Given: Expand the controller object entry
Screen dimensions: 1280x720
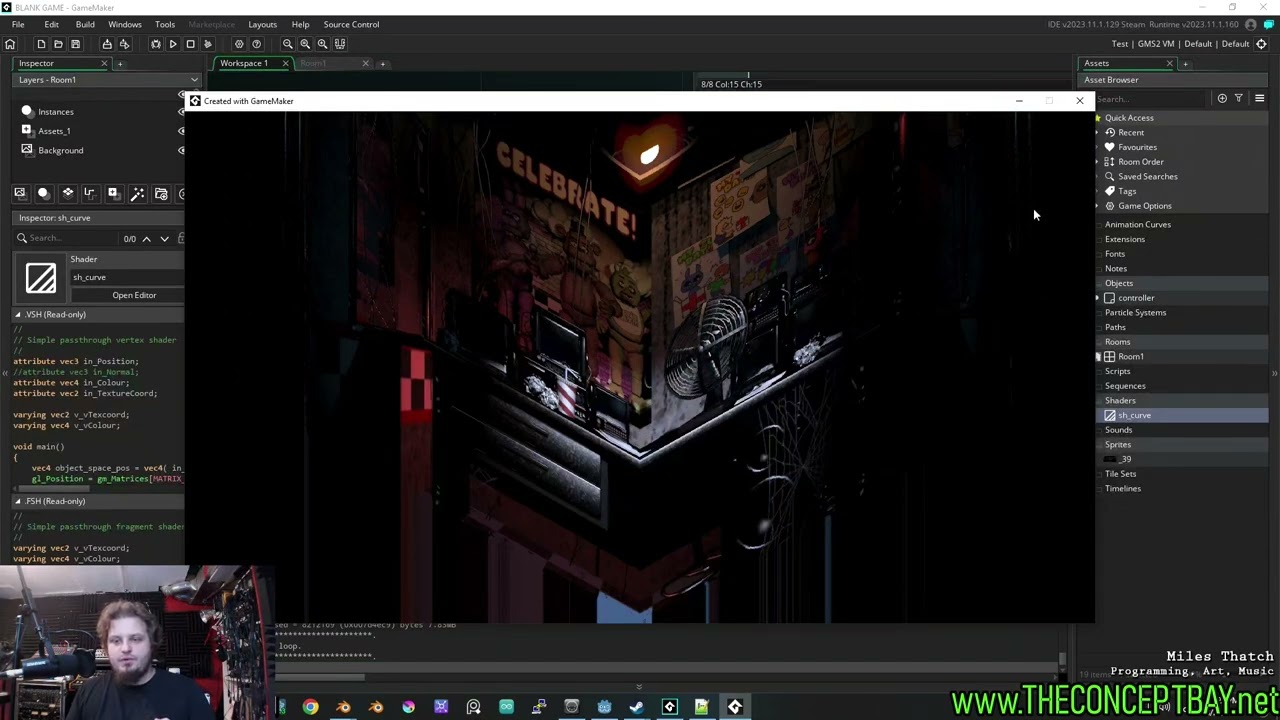Looking at the screenshot, I should pos(1098,298).
